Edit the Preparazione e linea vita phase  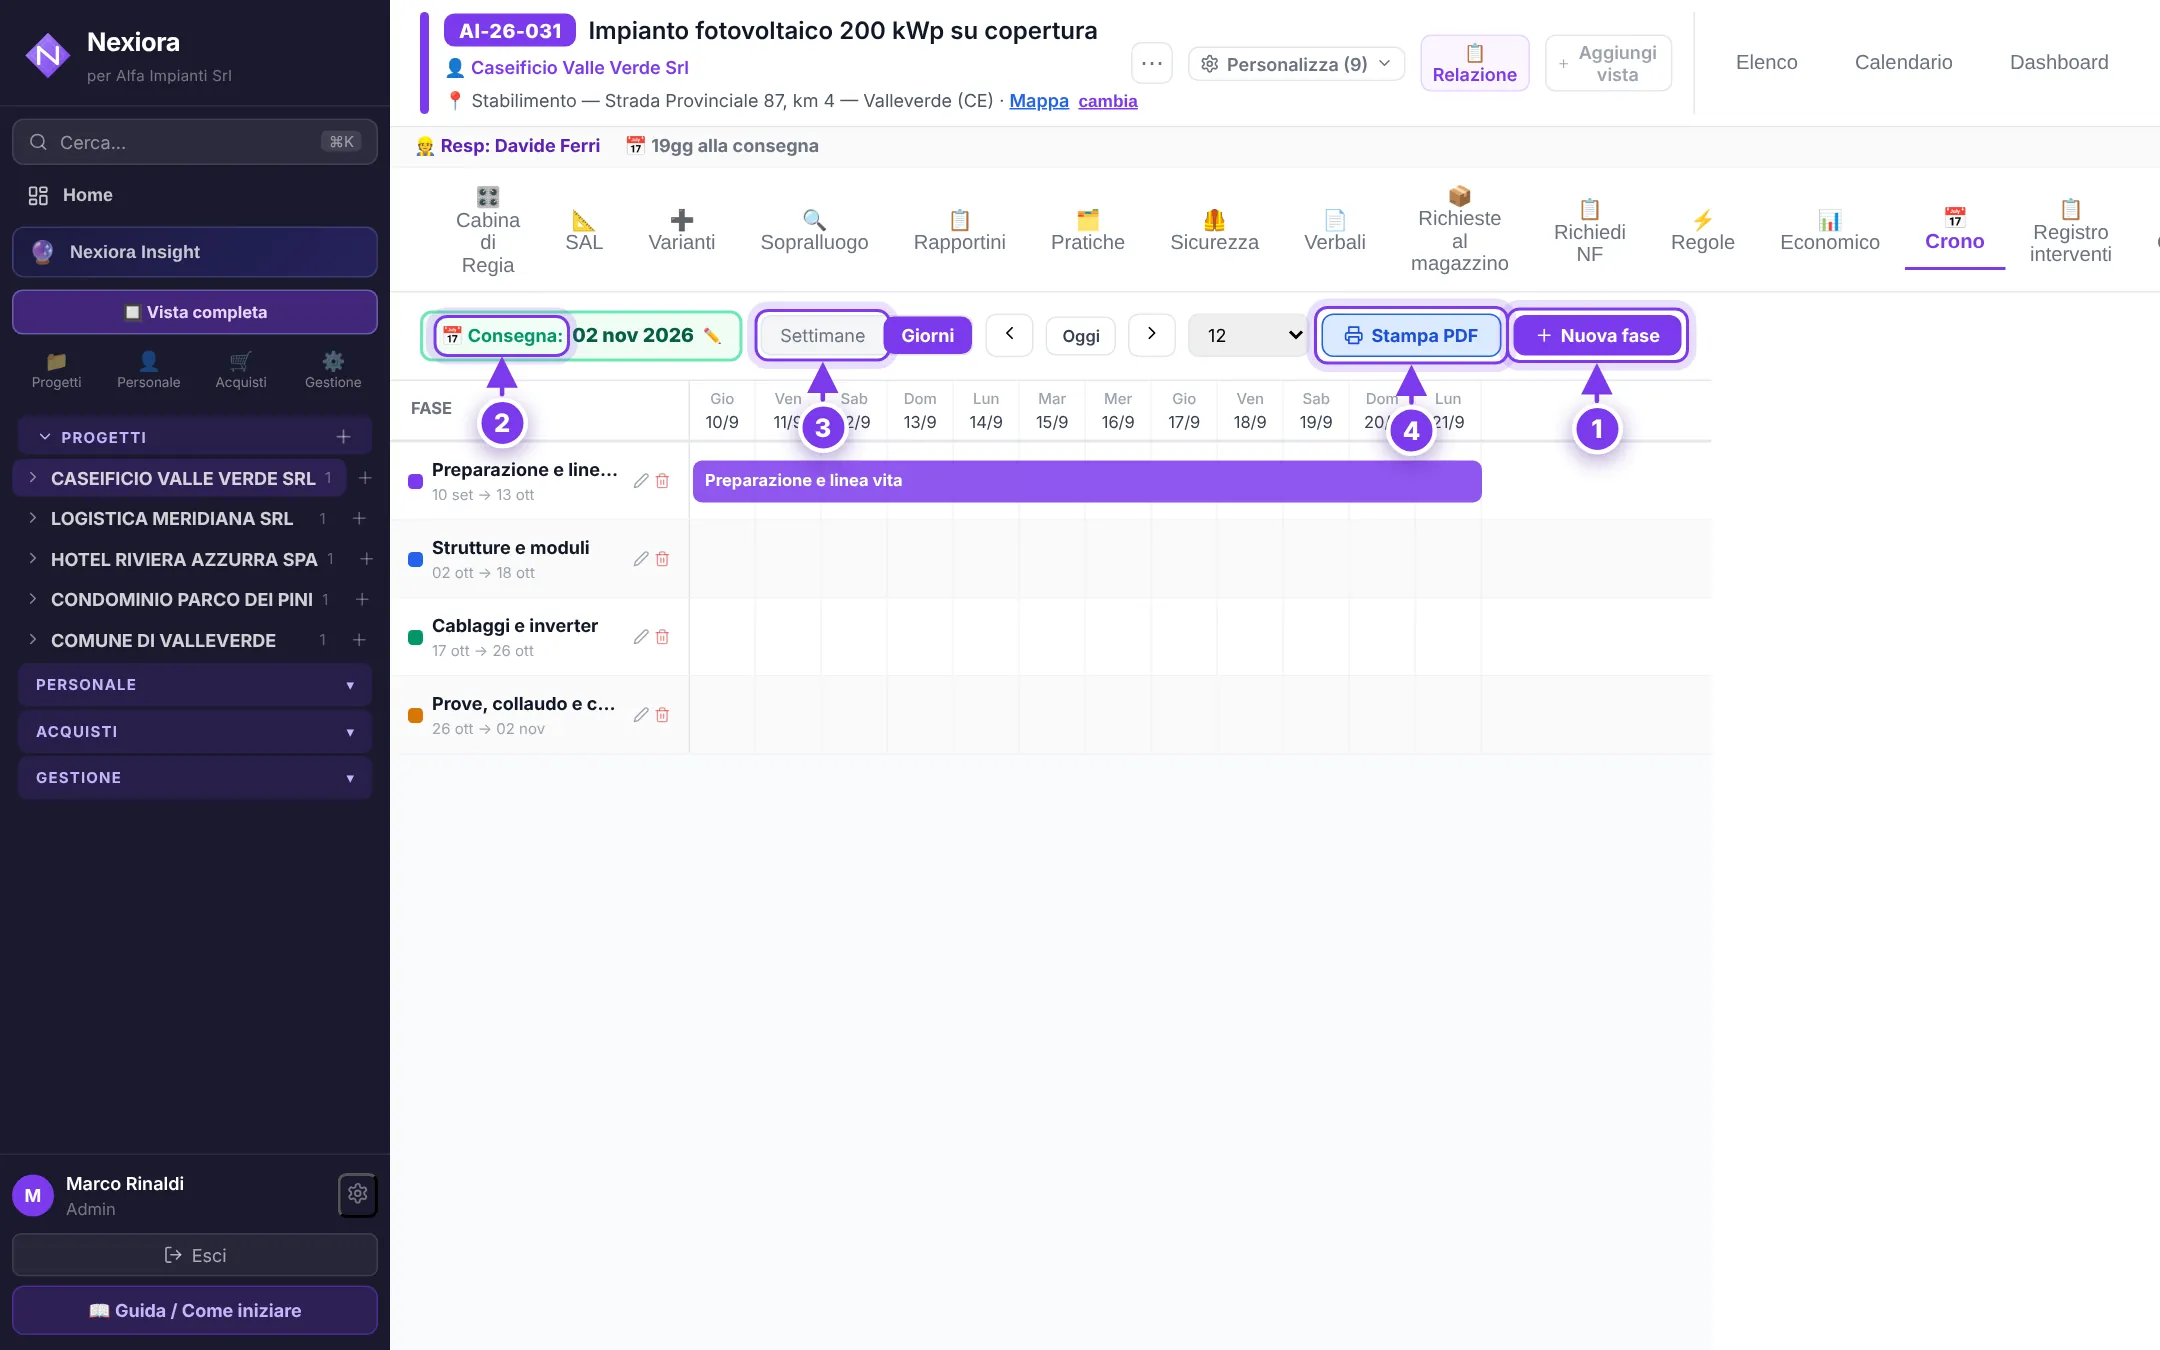pyautogui.click(x=641, y=481)
